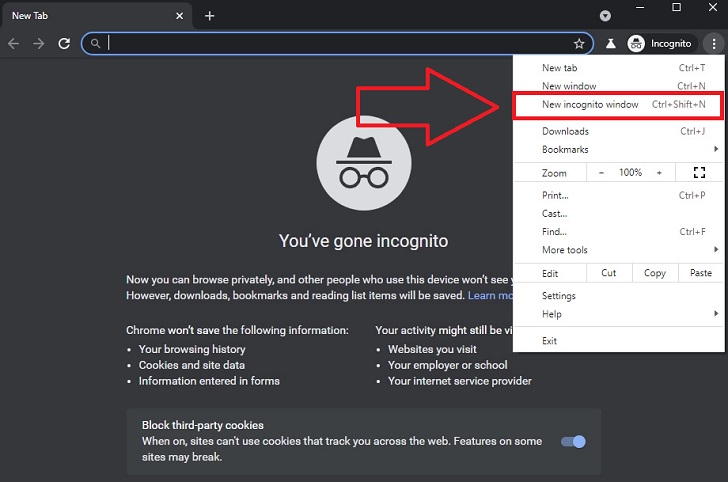Click 'Your internet service provider' list item
This screenshot has width=728, height=482.
460,381
